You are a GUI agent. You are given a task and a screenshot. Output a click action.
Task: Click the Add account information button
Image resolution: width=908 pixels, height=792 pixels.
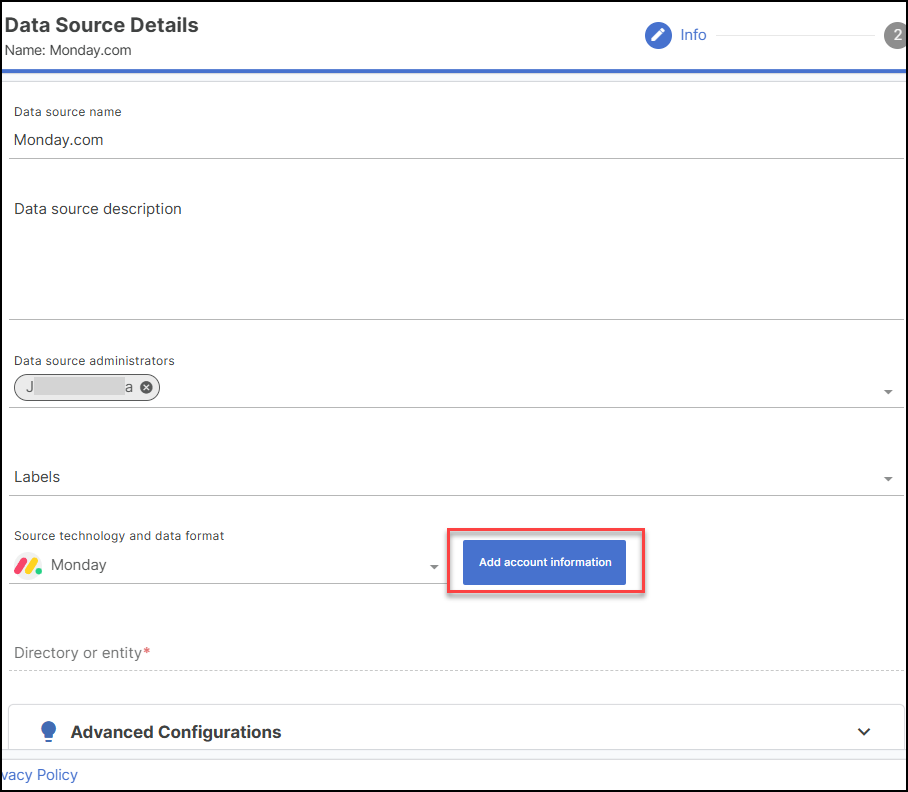pyautogui.click(x=544, y=562)
